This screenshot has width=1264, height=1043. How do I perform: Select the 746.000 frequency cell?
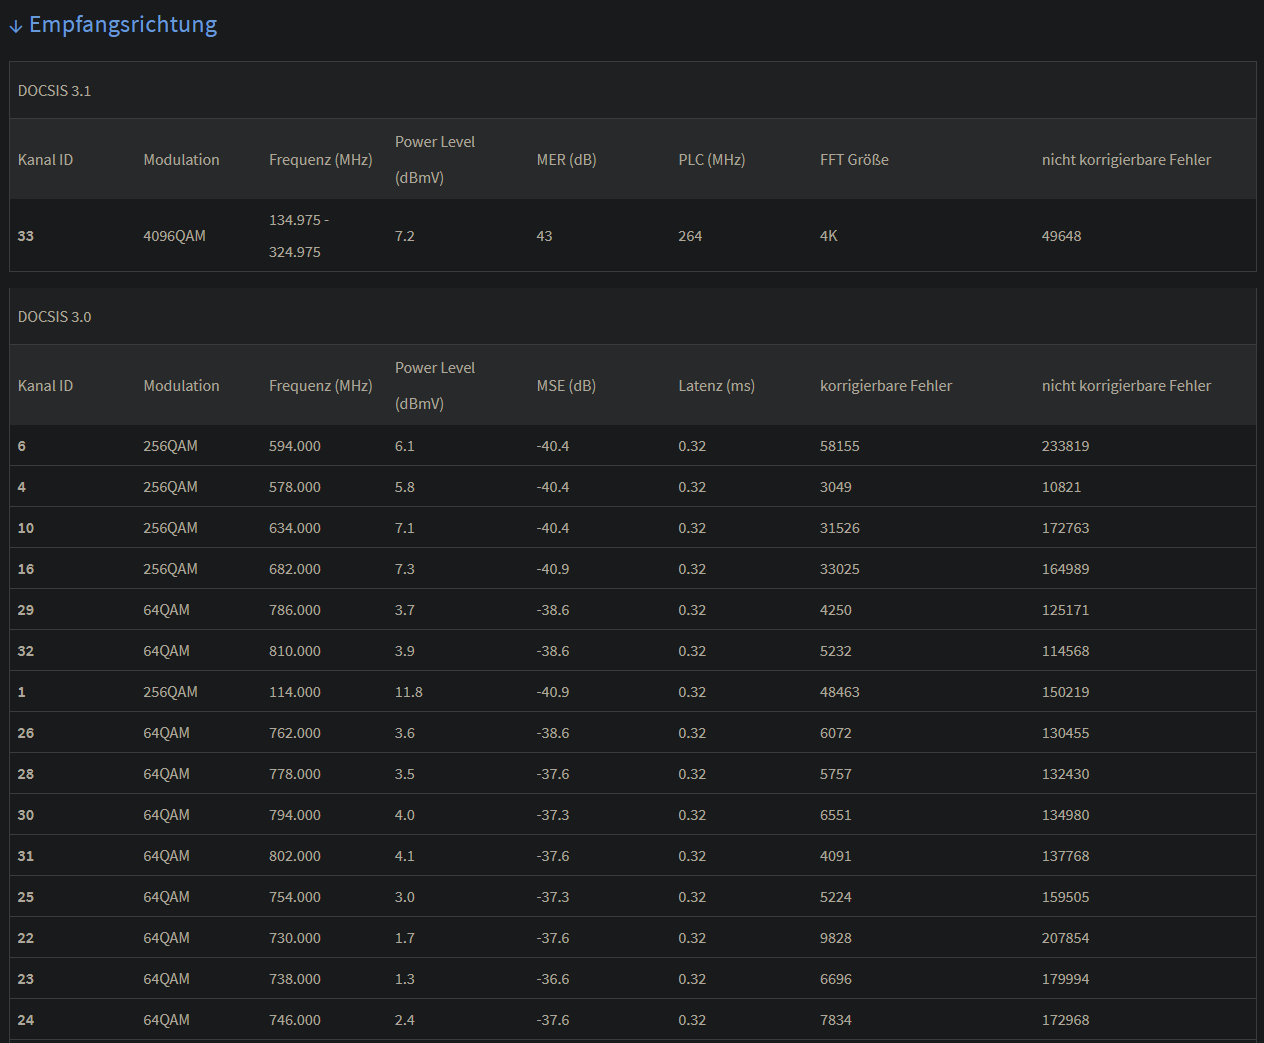pos(295,1020)
